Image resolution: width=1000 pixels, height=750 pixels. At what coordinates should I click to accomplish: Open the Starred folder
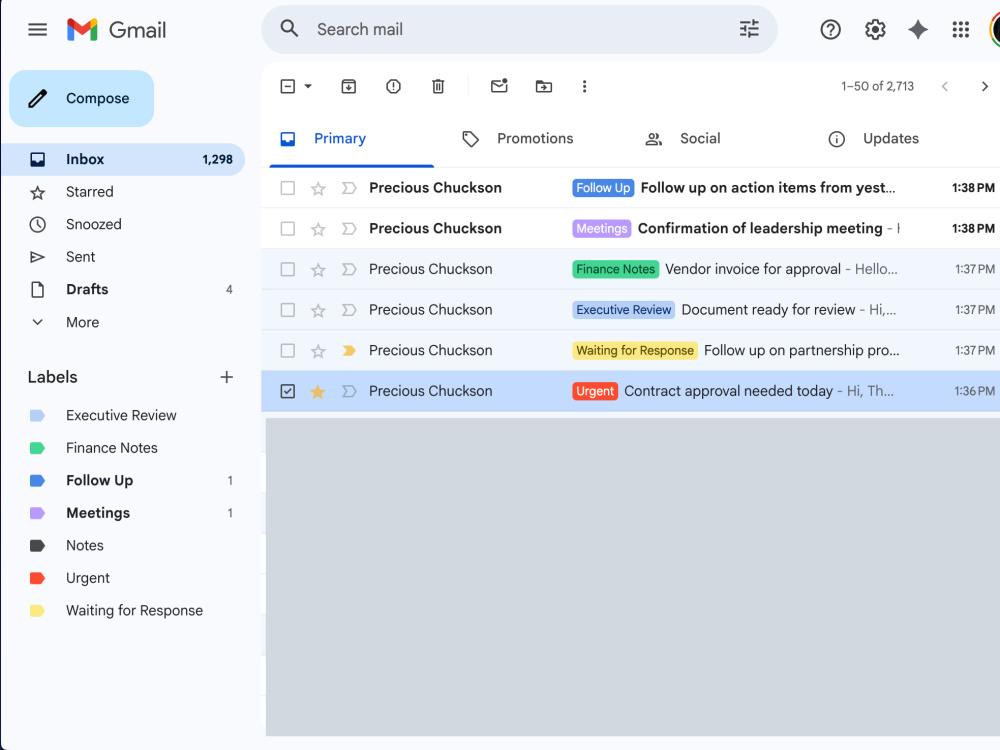pyautogui.click(x=122, y=192)
